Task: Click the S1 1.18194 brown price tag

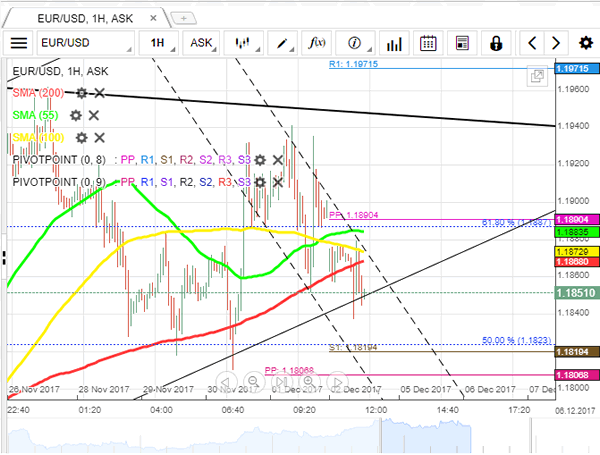Action: tap(577, 352)
